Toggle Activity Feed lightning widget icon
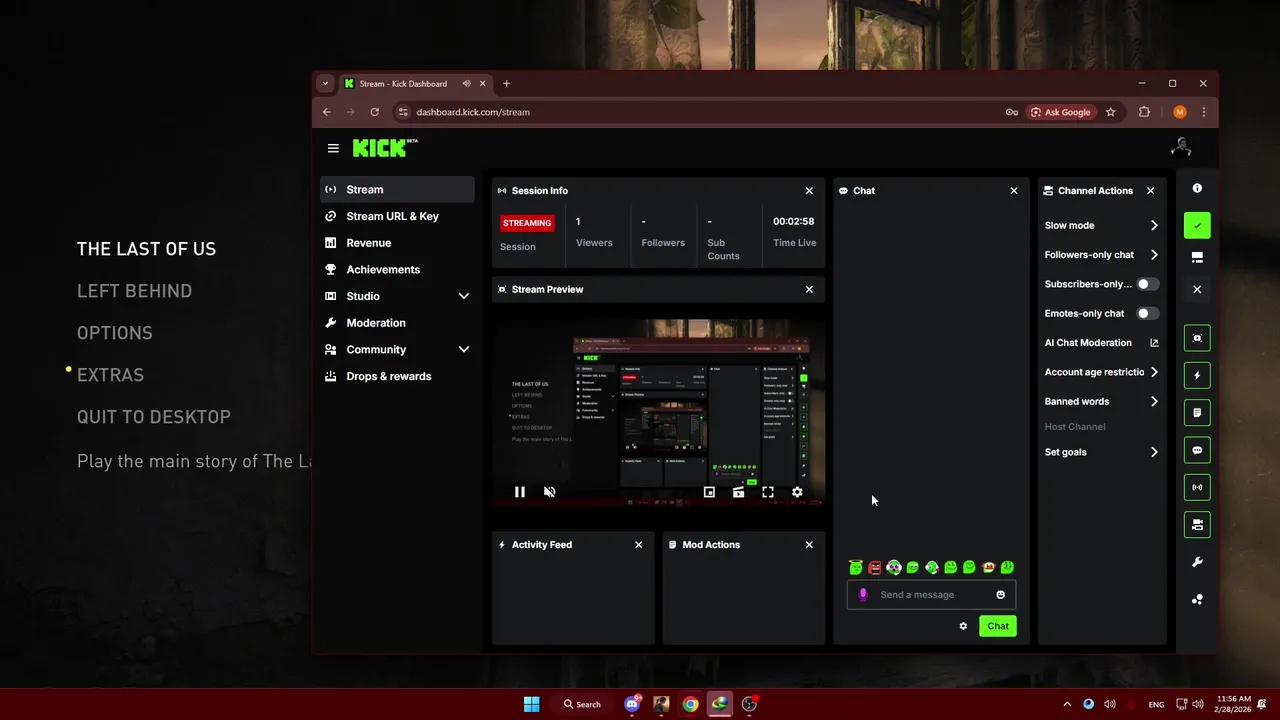This screenshot has height=720, width=1280. coord(1197,375)
